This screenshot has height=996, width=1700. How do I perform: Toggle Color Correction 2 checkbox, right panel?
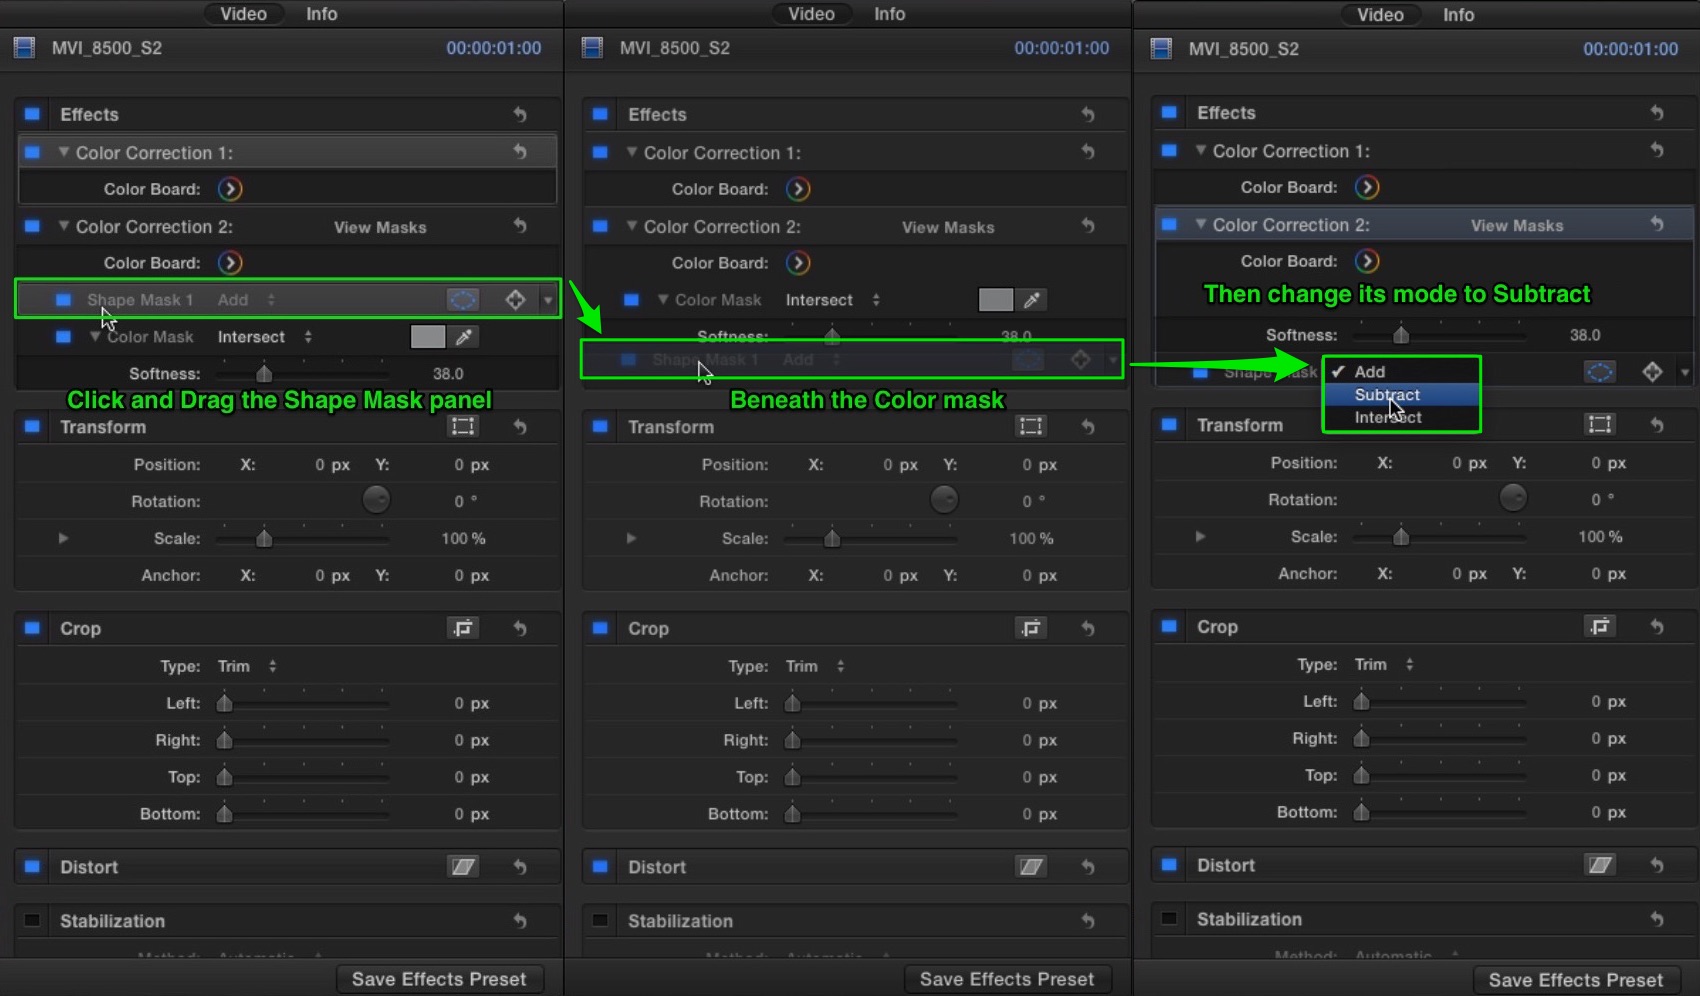[x=1169, y=224]
